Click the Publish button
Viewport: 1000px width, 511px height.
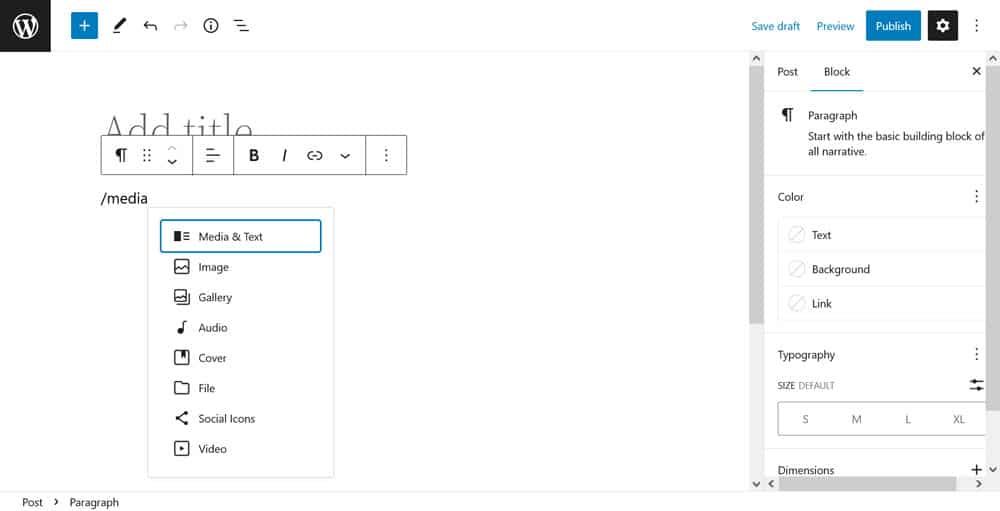point(893,26)
